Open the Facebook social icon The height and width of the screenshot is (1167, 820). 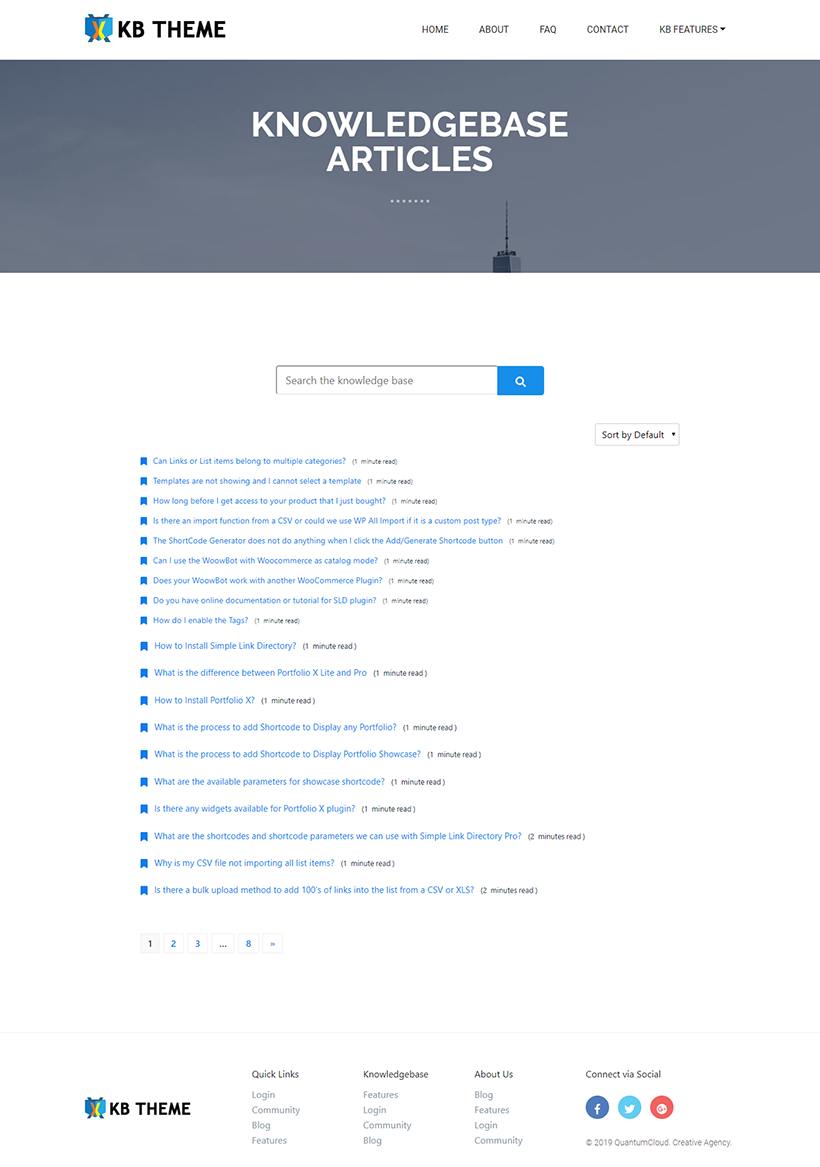click(597, 1107)
